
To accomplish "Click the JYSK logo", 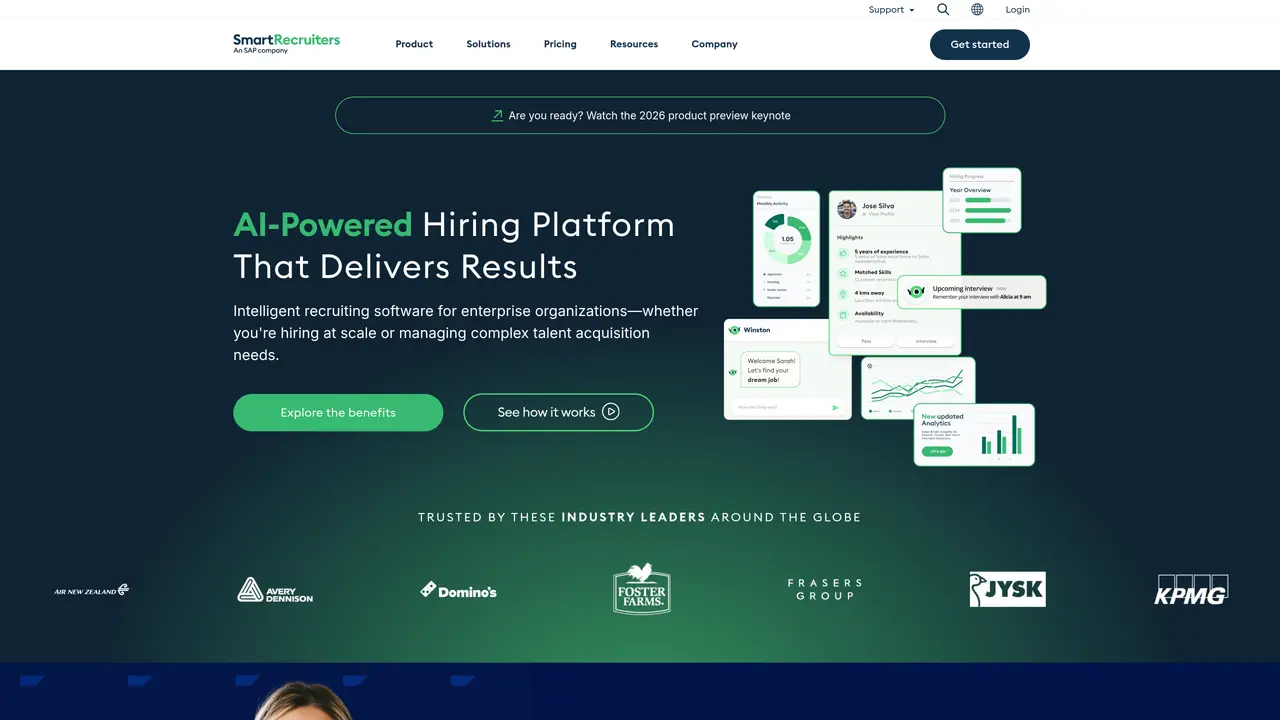I will click(x=1007, y=589).
